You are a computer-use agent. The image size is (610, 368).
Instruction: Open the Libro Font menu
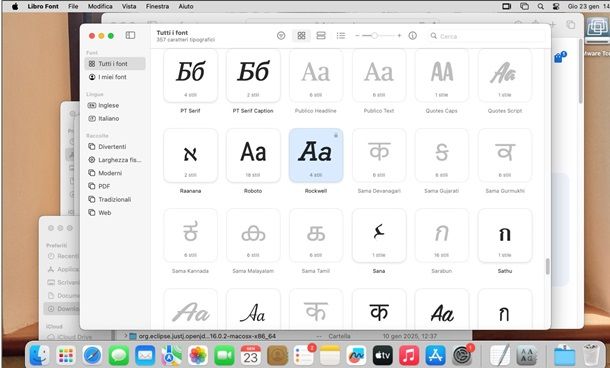[43, 6]
